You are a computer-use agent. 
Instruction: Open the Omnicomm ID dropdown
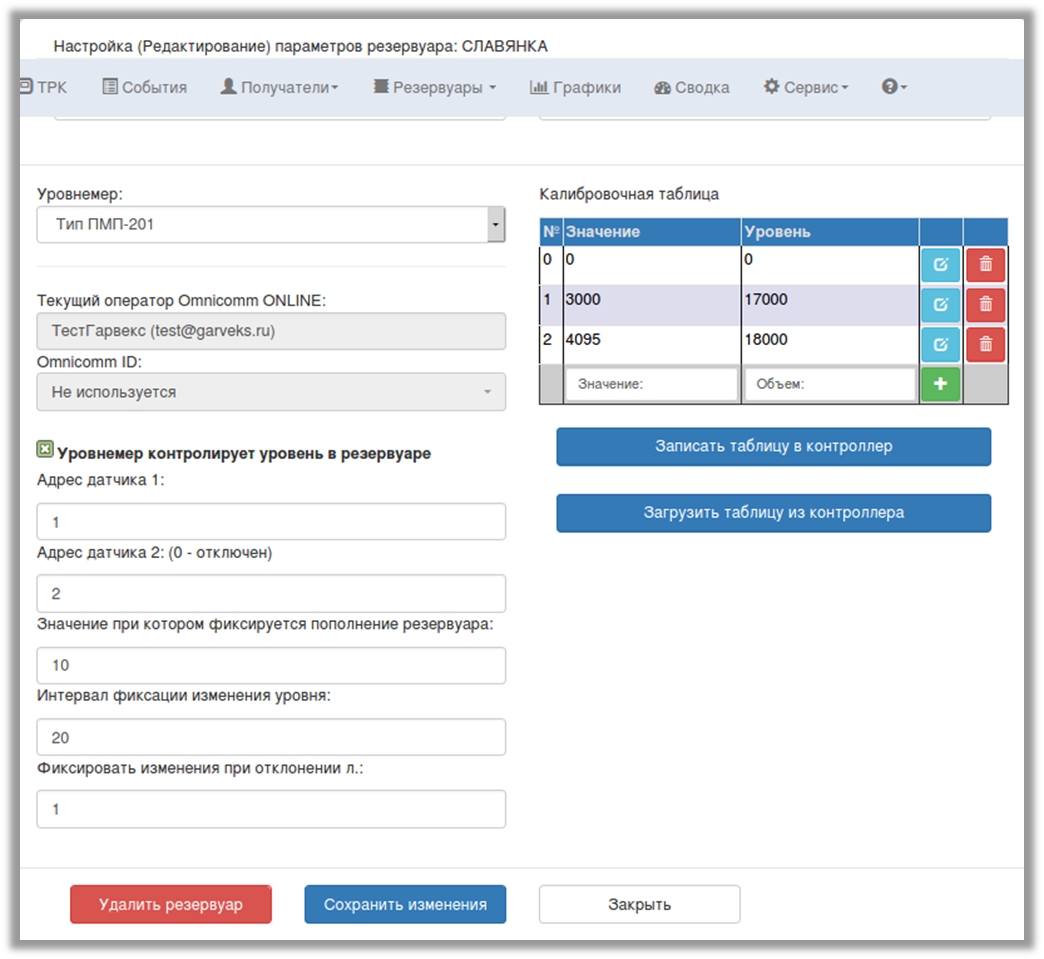pos(271,392)
